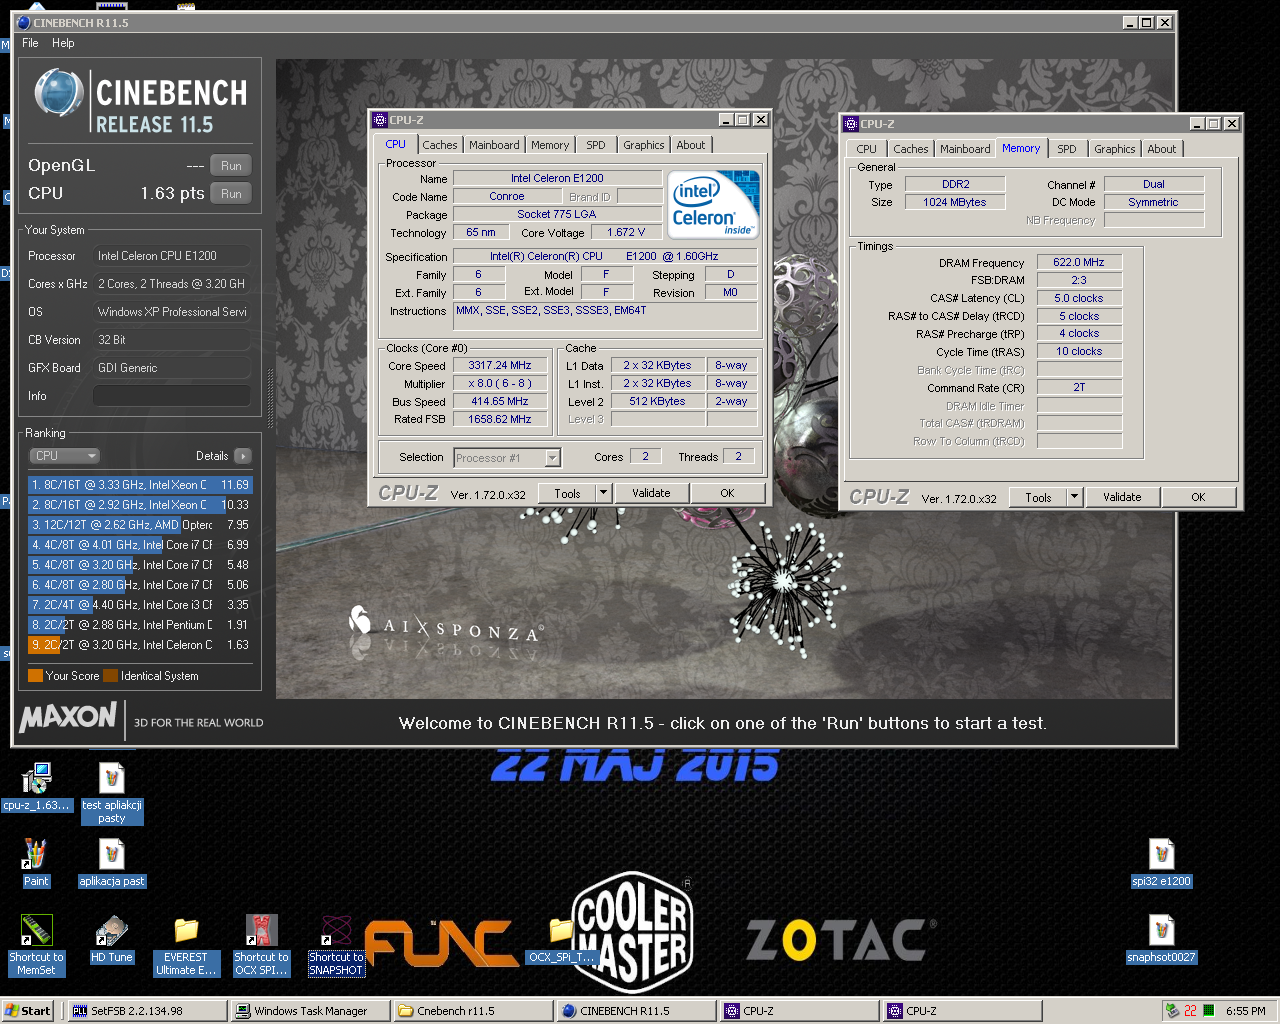Select ranking row 9, 2C/2T Intel Celeron
Image resolution: width=1280 pixels, height=1024 pixels.
point(140,645)
